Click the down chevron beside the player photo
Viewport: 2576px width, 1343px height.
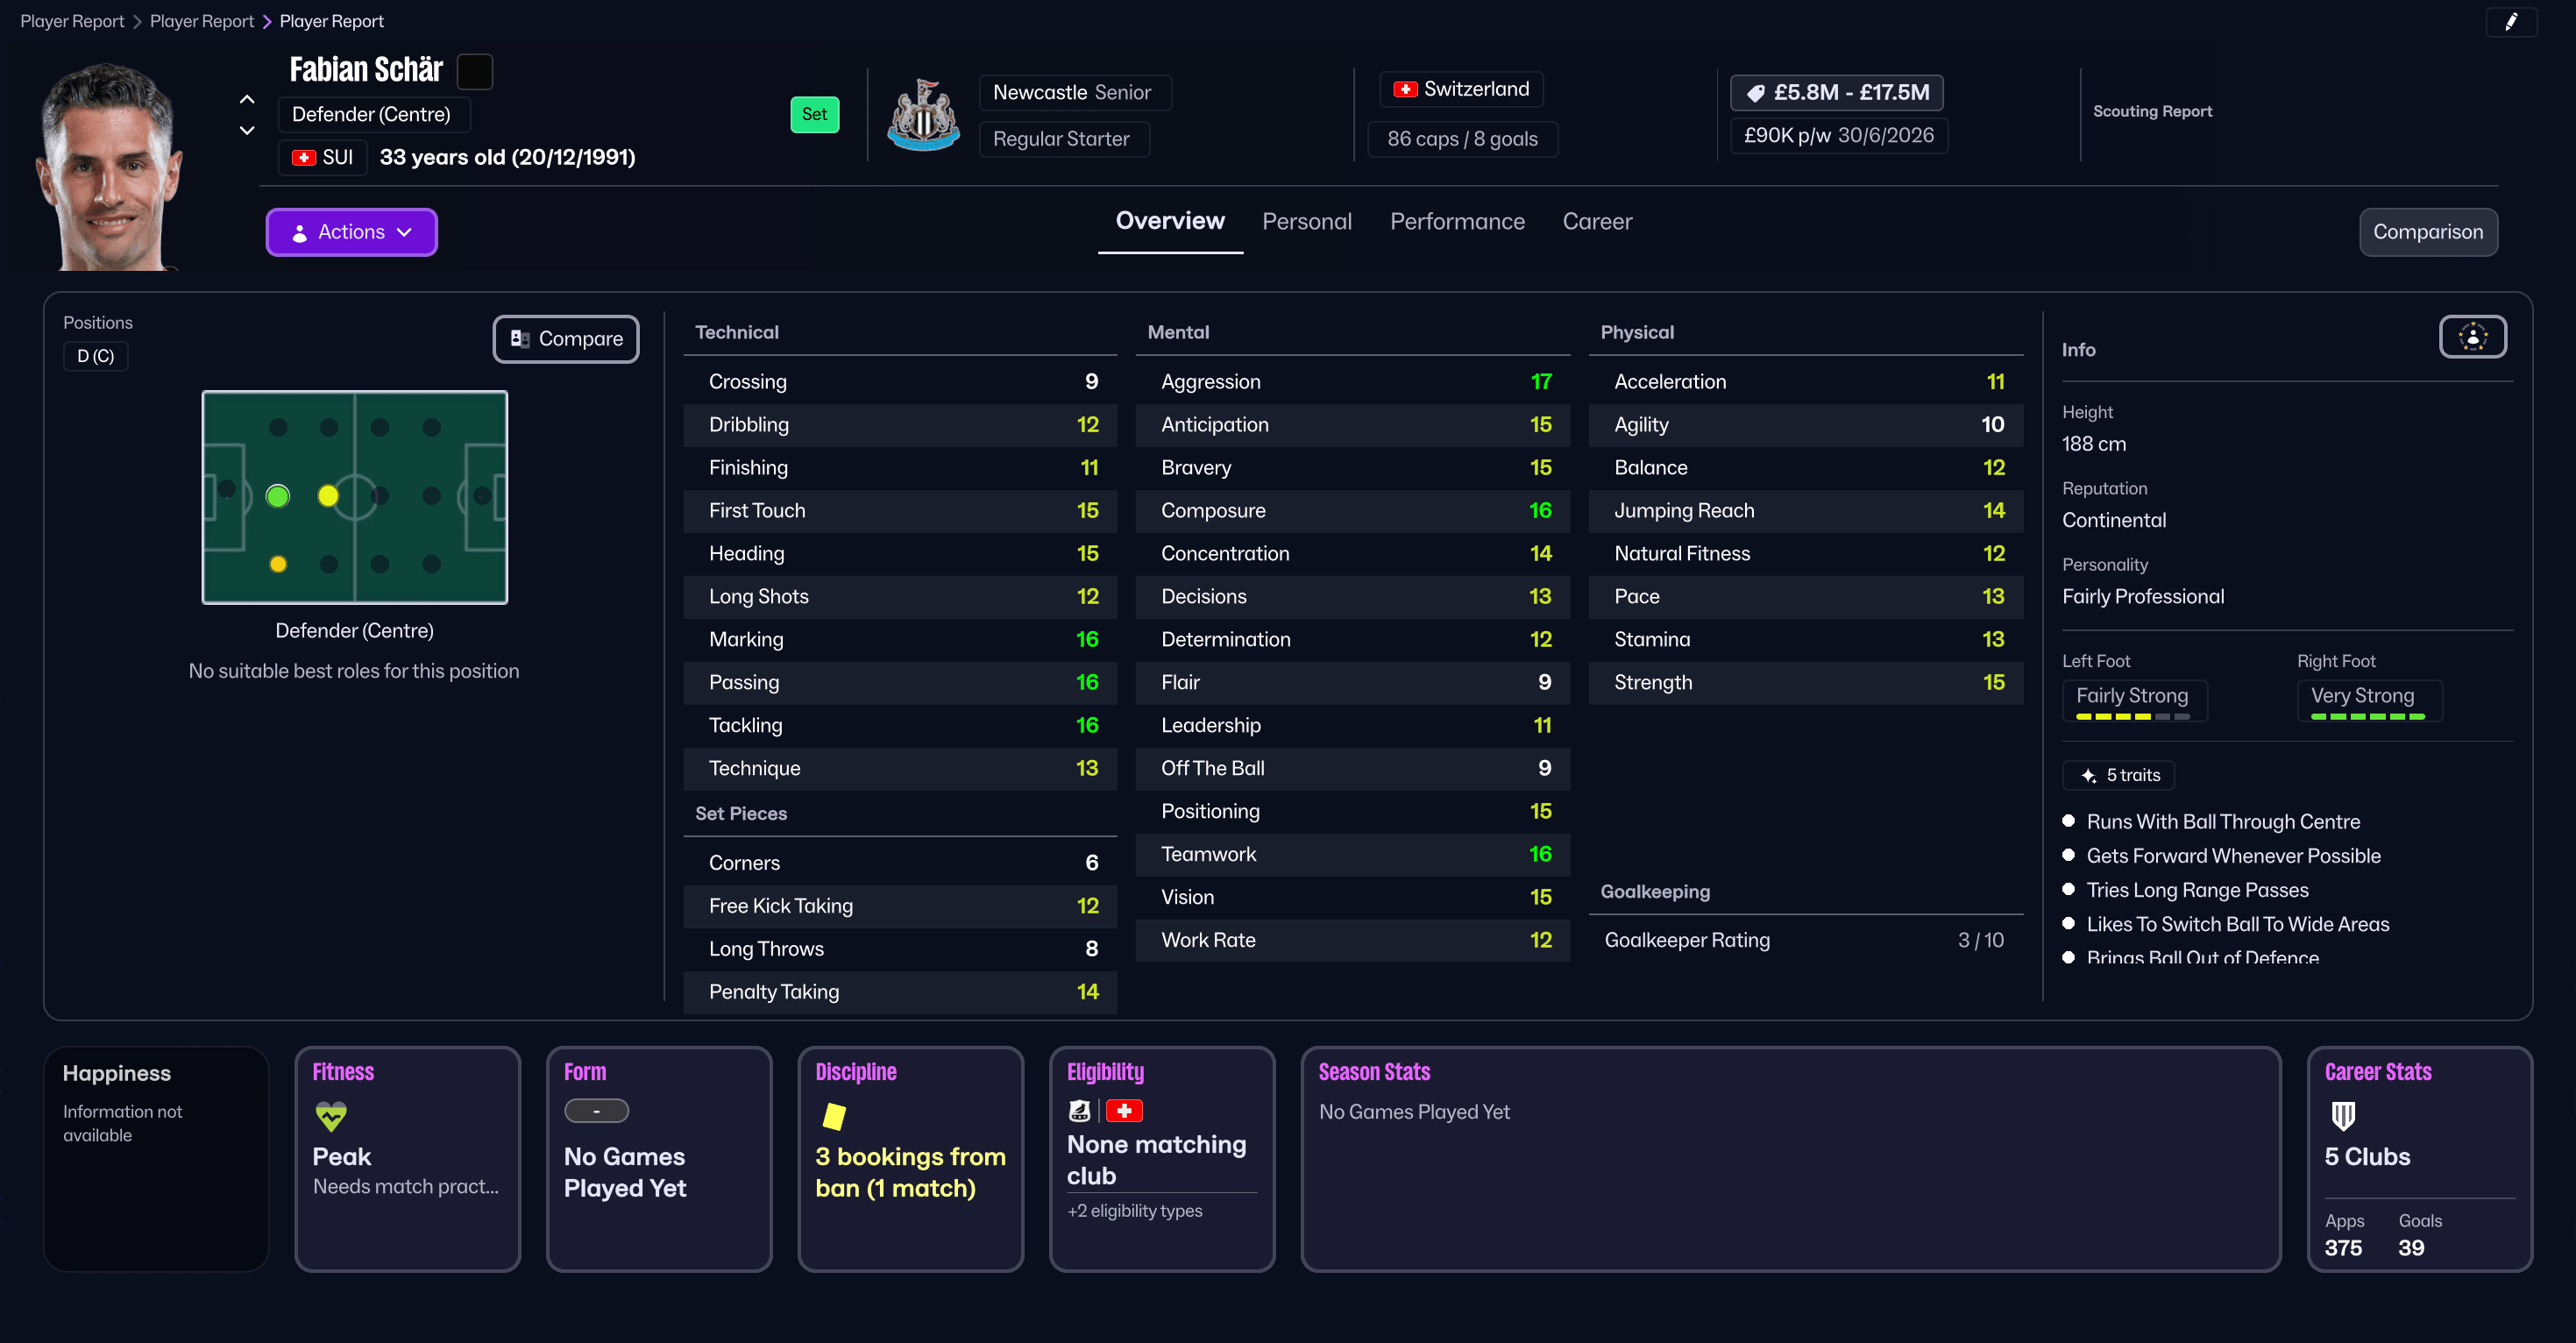[x=246, y=131]
